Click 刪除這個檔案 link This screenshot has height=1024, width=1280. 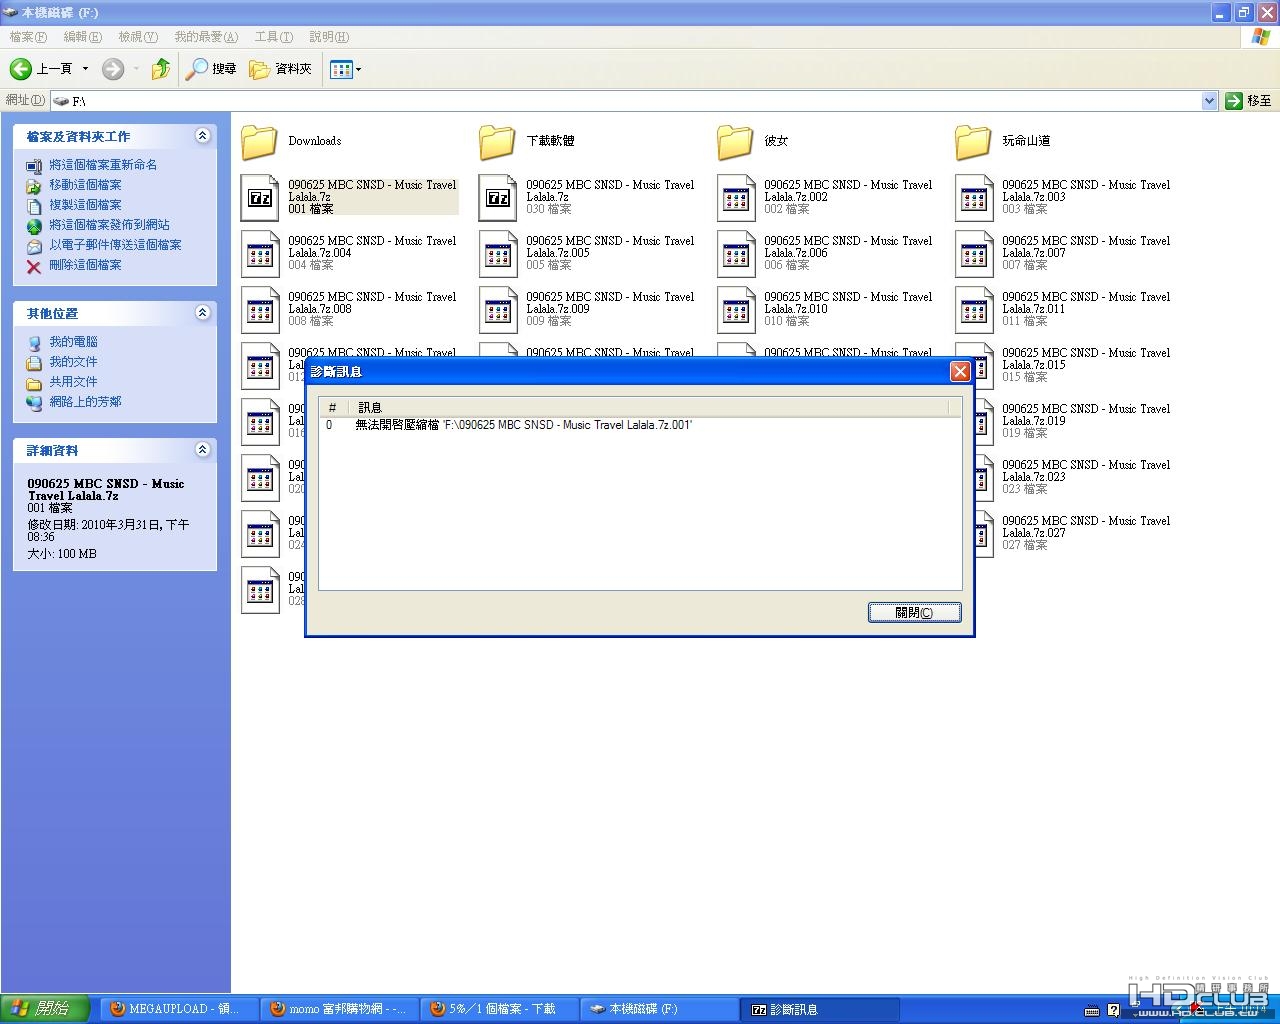click(85, 265)
